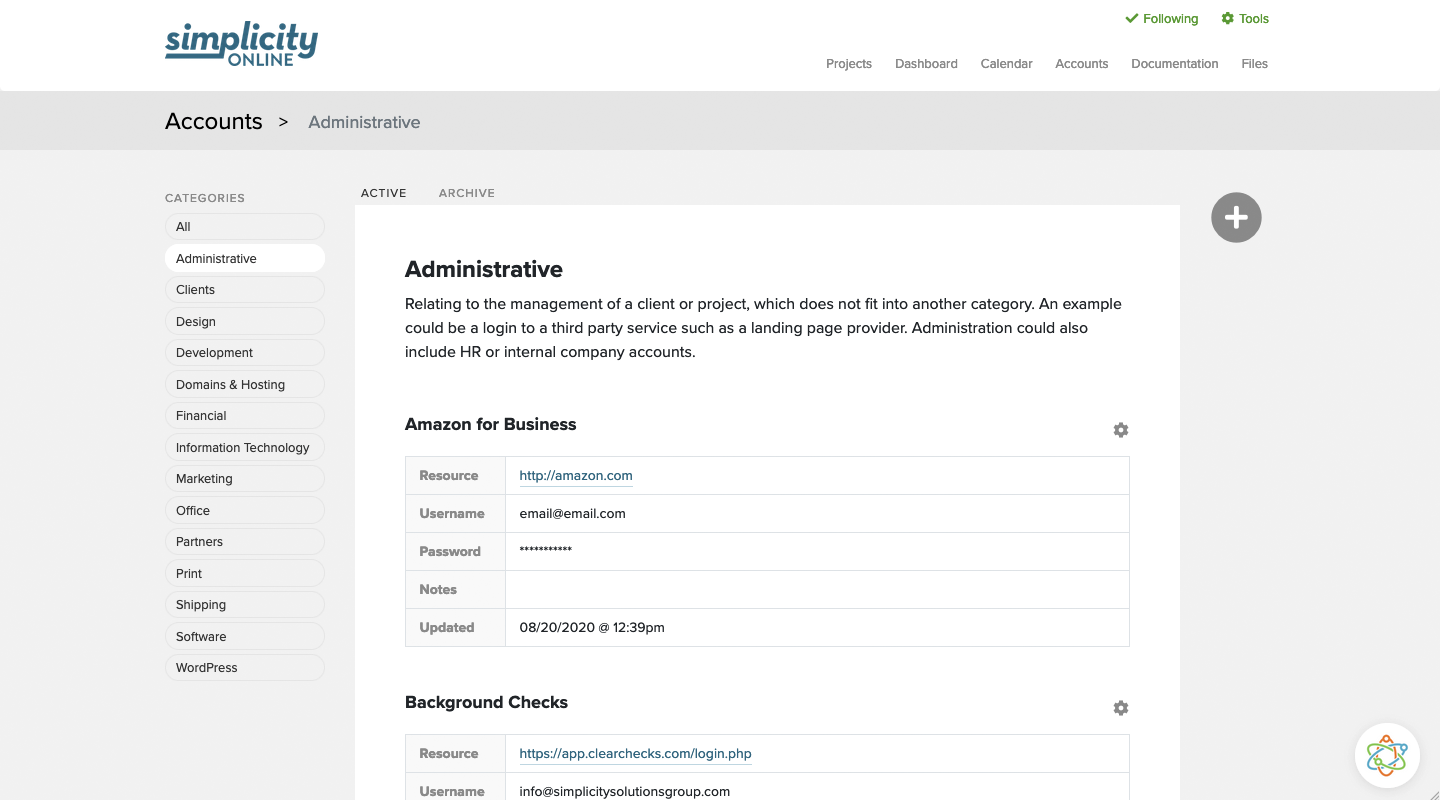
Task: Open Dashboard from the navigation
Action: (926, 64)
